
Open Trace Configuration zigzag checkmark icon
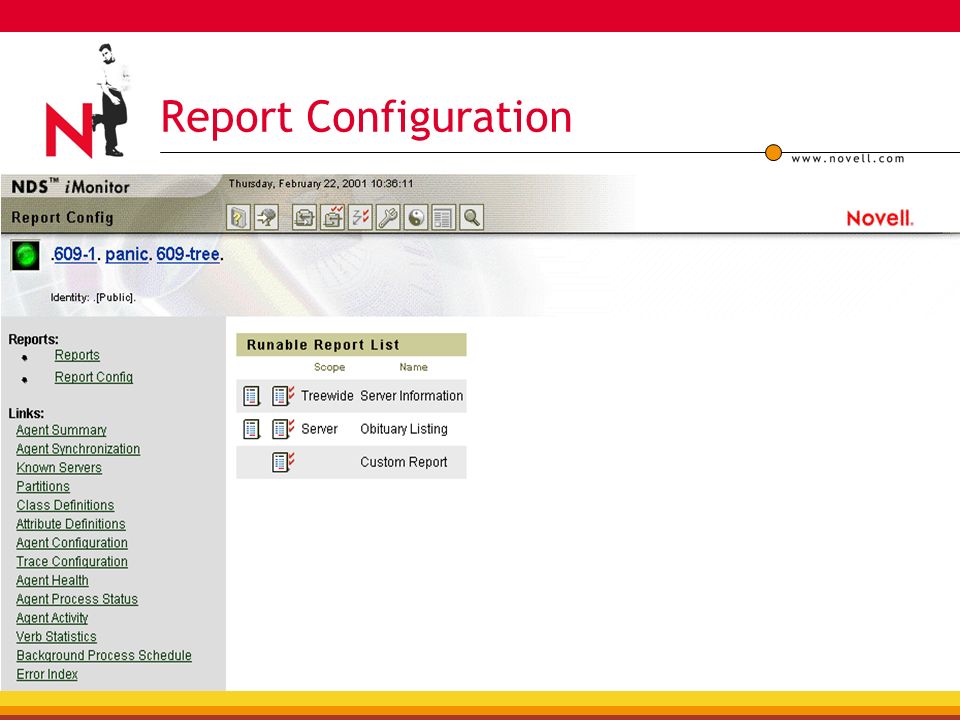[x=360, y=217]
